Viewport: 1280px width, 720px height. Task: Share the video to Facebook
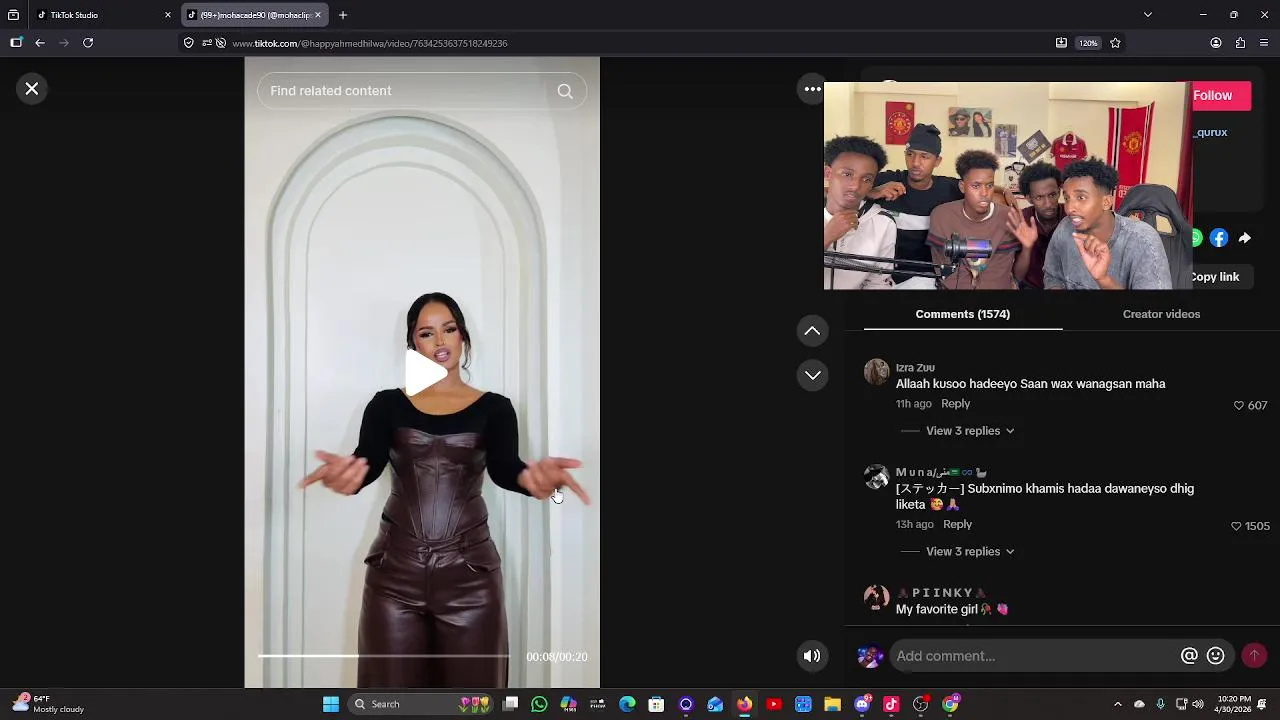(1218, 238)
